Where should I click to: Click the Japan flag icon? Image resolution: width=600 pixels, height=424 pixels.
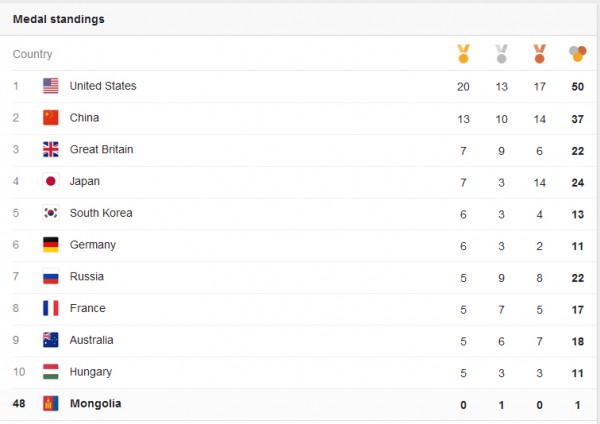click(51, 181)
